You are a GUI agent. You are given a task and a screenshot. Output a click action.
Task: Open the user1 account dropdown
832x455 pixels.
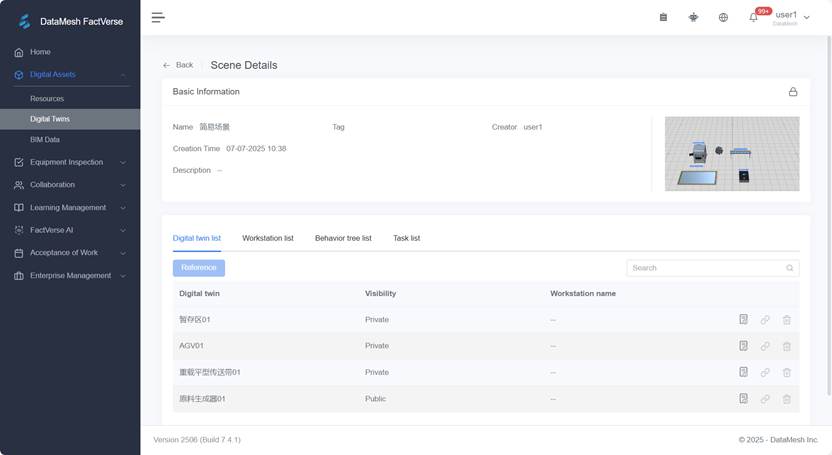(792, 17)
